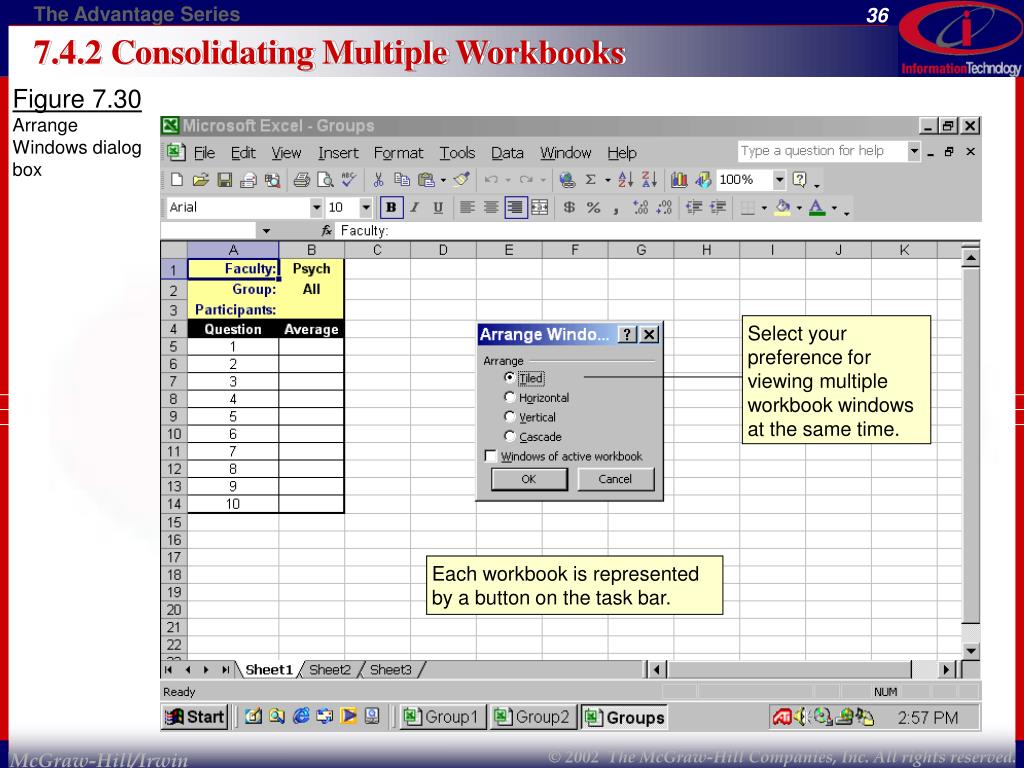1024x768 pixels.
Task: Open the File menu
Action: [204, 153]
